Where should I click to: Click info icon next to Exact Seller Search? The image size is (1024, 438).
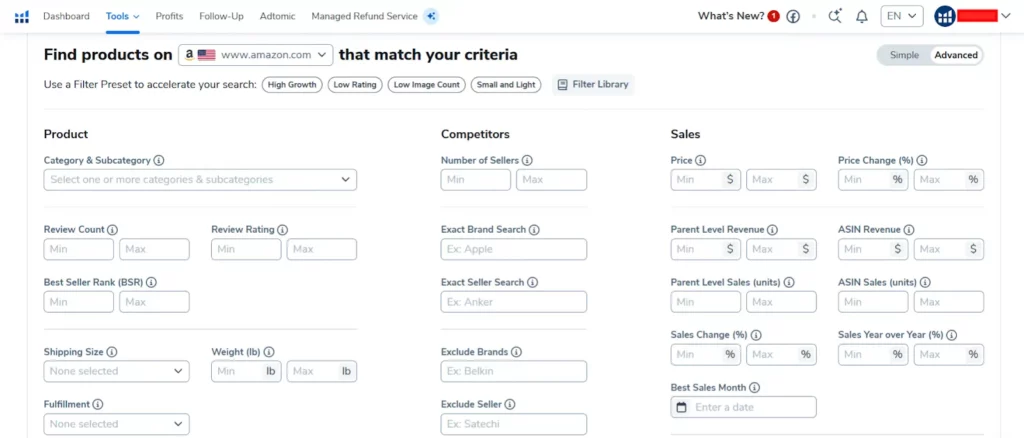coord(533,282)
